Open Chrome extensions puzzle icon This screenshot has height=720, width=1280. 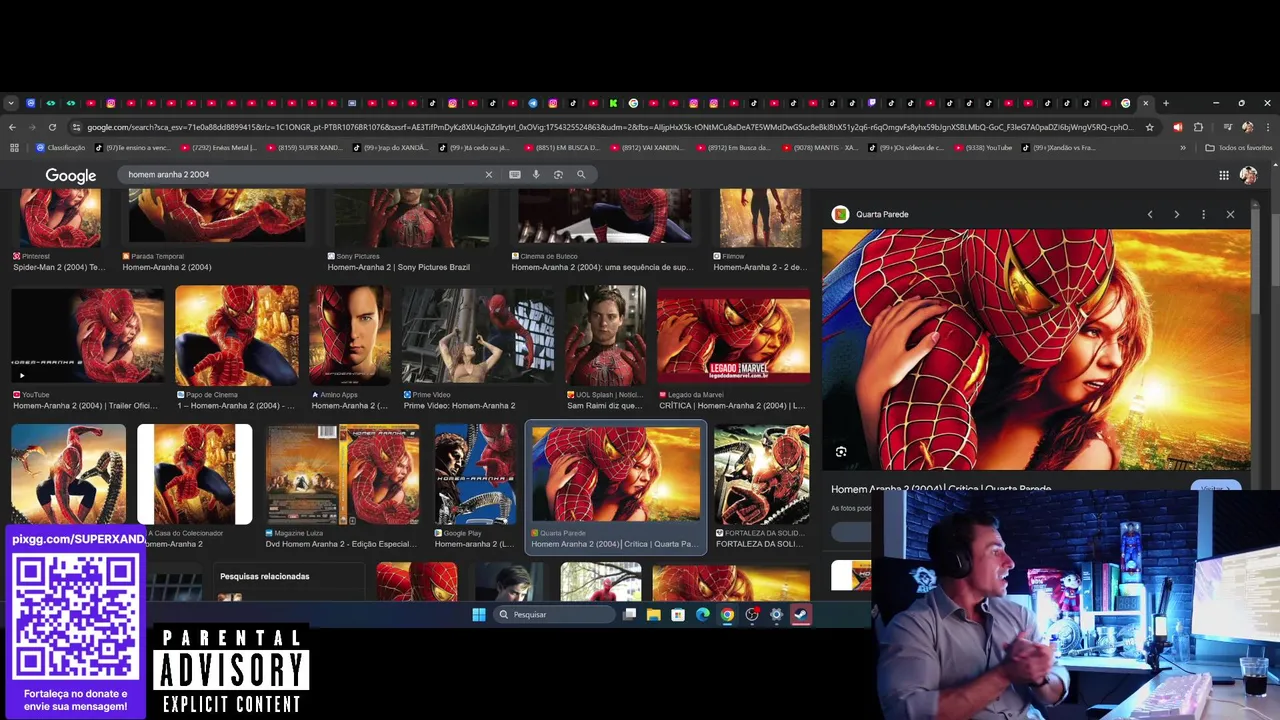coord(1198,127)
